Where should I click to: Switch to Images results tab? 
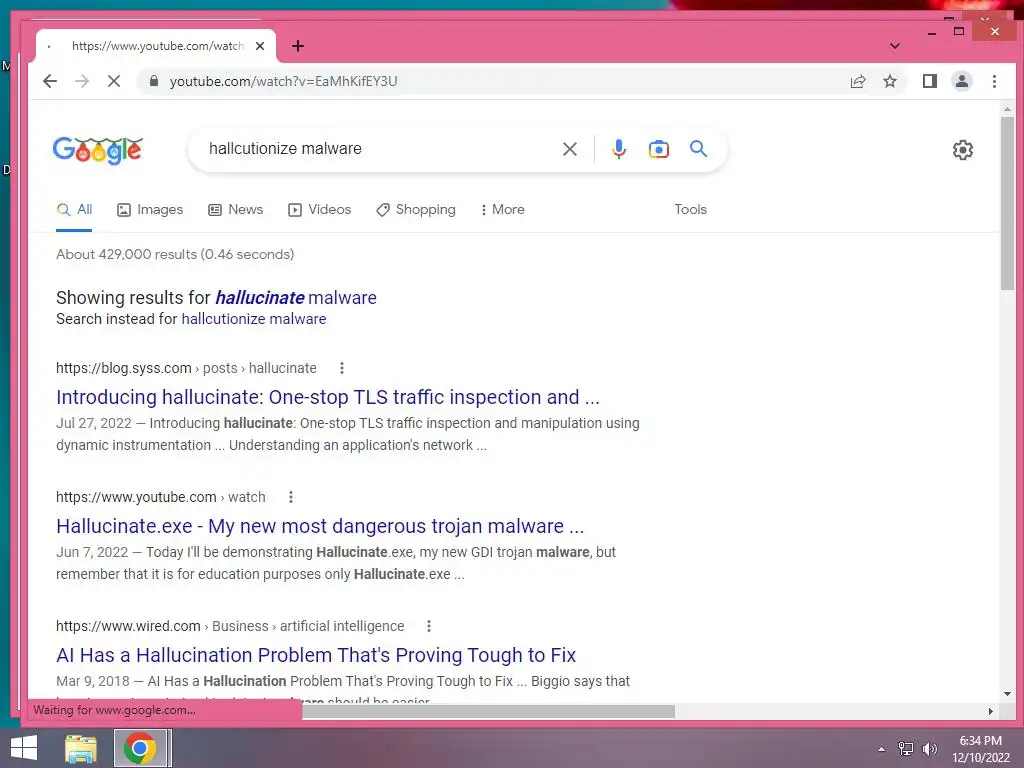point(150,210)
